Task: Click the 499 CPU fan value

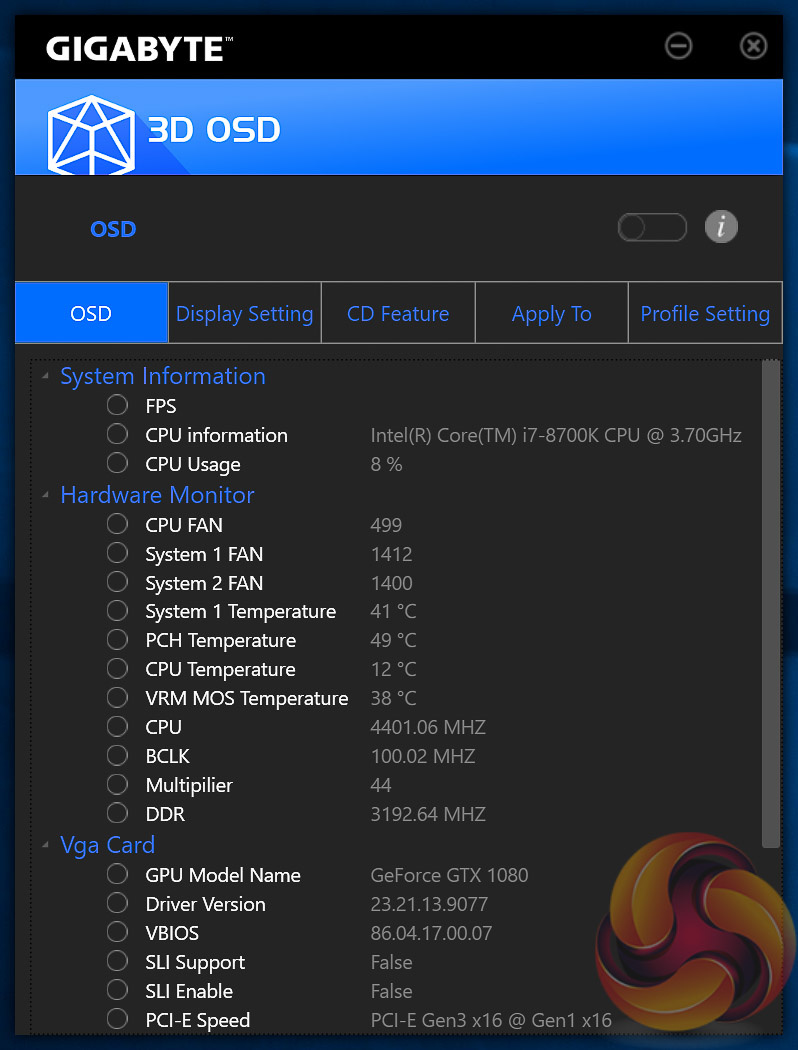Action: (x=386, y=525)
